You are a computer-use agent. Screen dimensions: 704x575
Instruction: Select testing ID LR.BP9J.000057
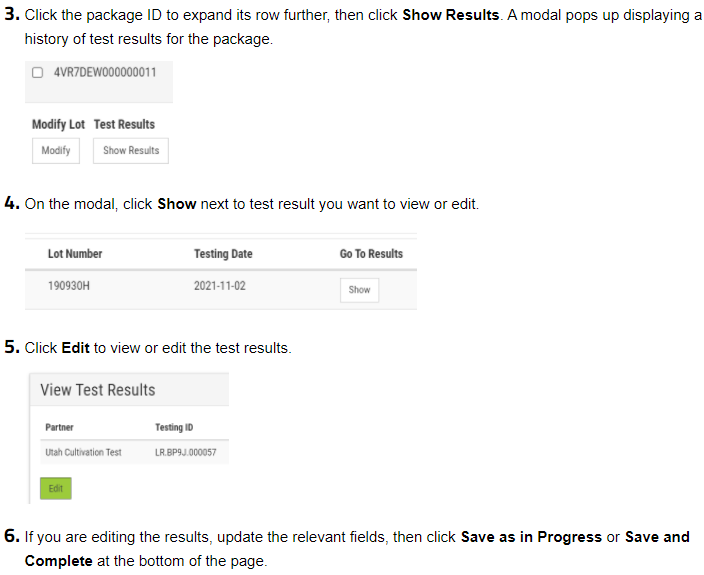point(185,452)
